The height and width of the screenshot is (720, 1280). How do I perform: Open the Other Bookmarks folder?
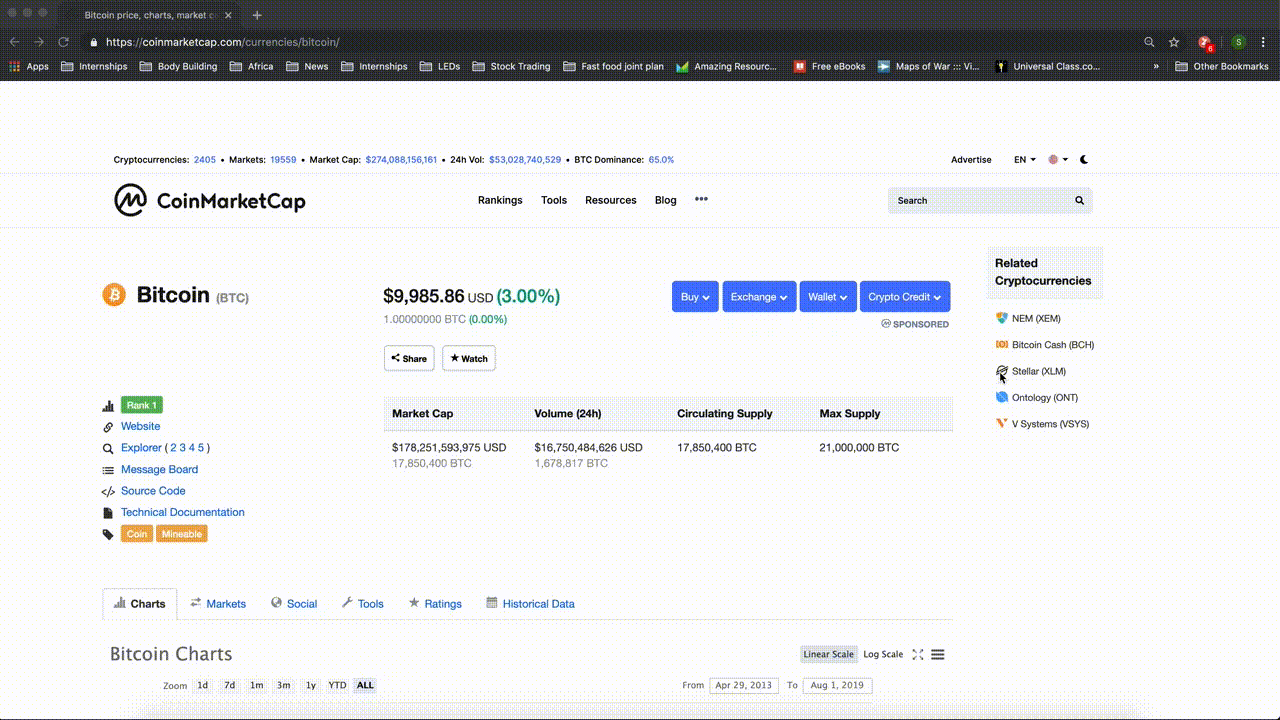[1222, 66]
